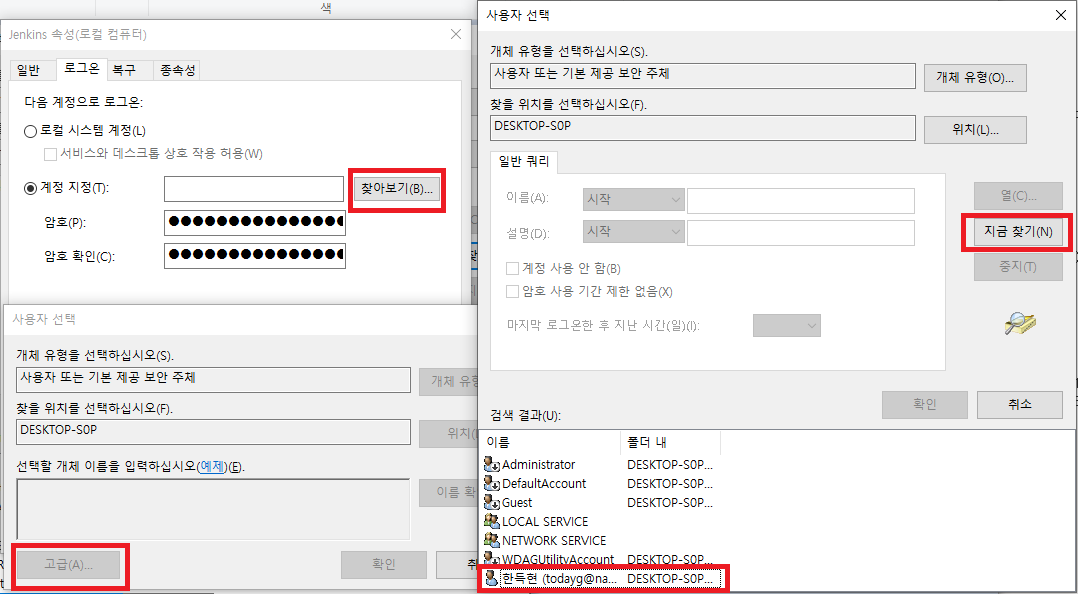1078x595 pixels.
Task: Click the NETWORK SERVICE group icon
Action: pyautogui.click(x=492, y=541)
